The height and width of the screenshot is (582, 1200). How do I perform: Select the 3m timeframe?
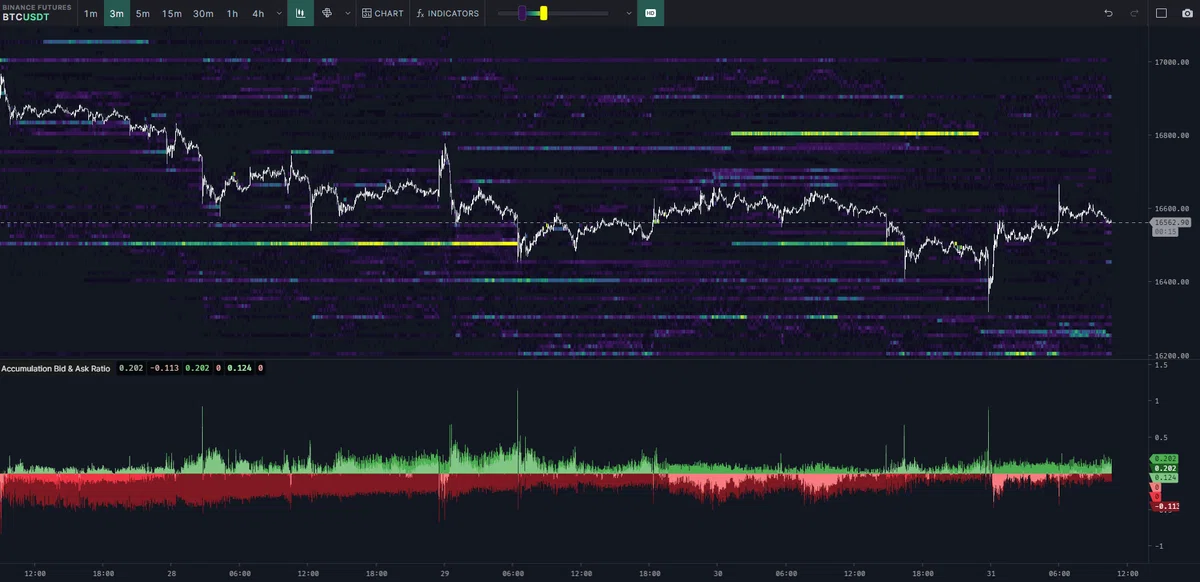[x=117, y=13]
